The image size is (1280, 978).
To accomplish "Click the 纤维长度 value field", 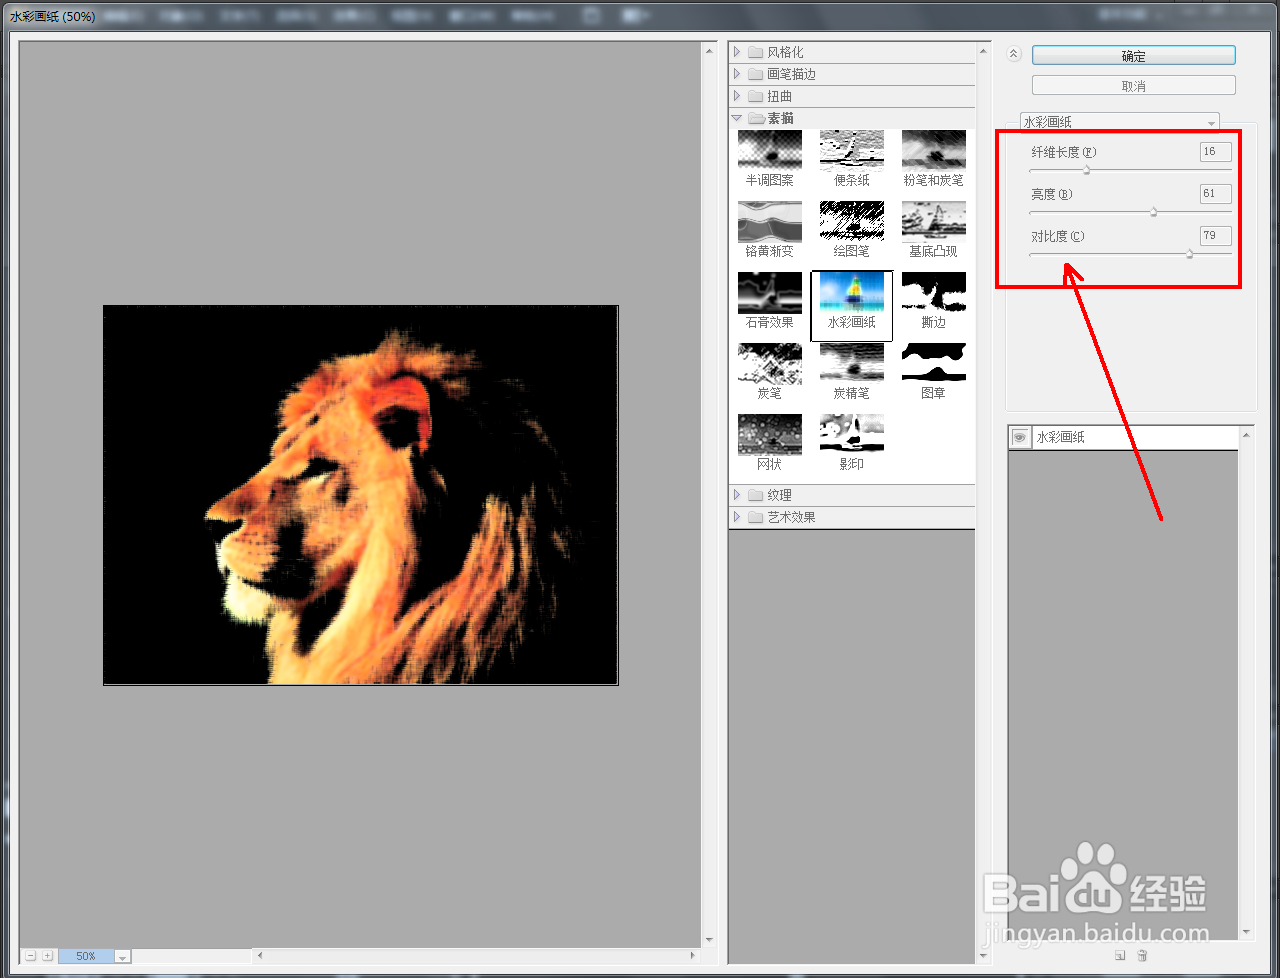I will (1216, 152).
